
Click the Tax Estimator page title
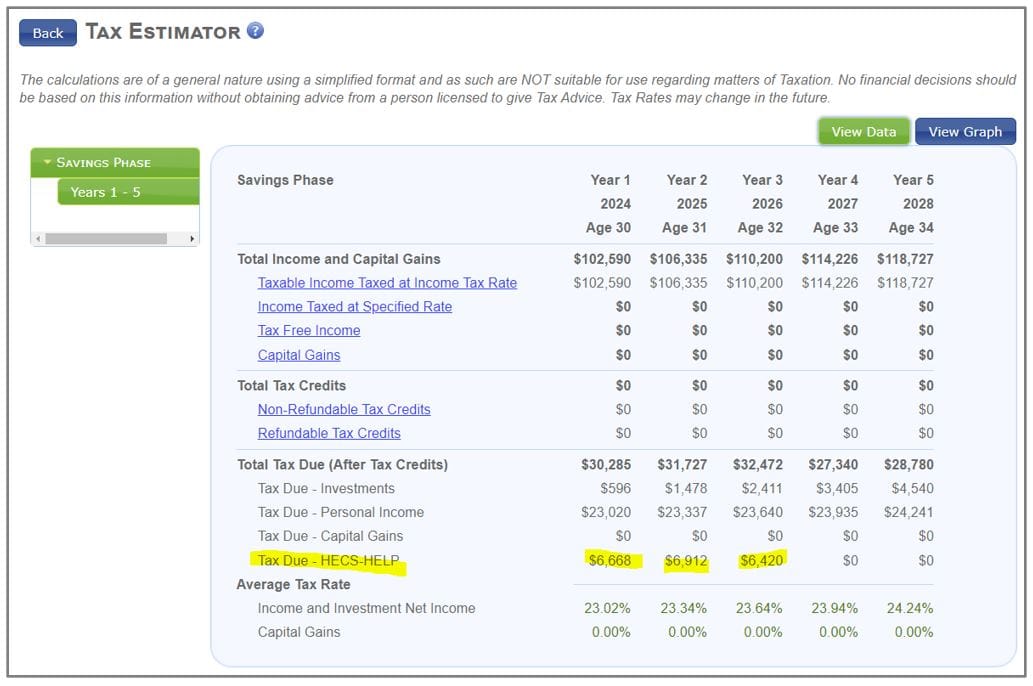162,32
